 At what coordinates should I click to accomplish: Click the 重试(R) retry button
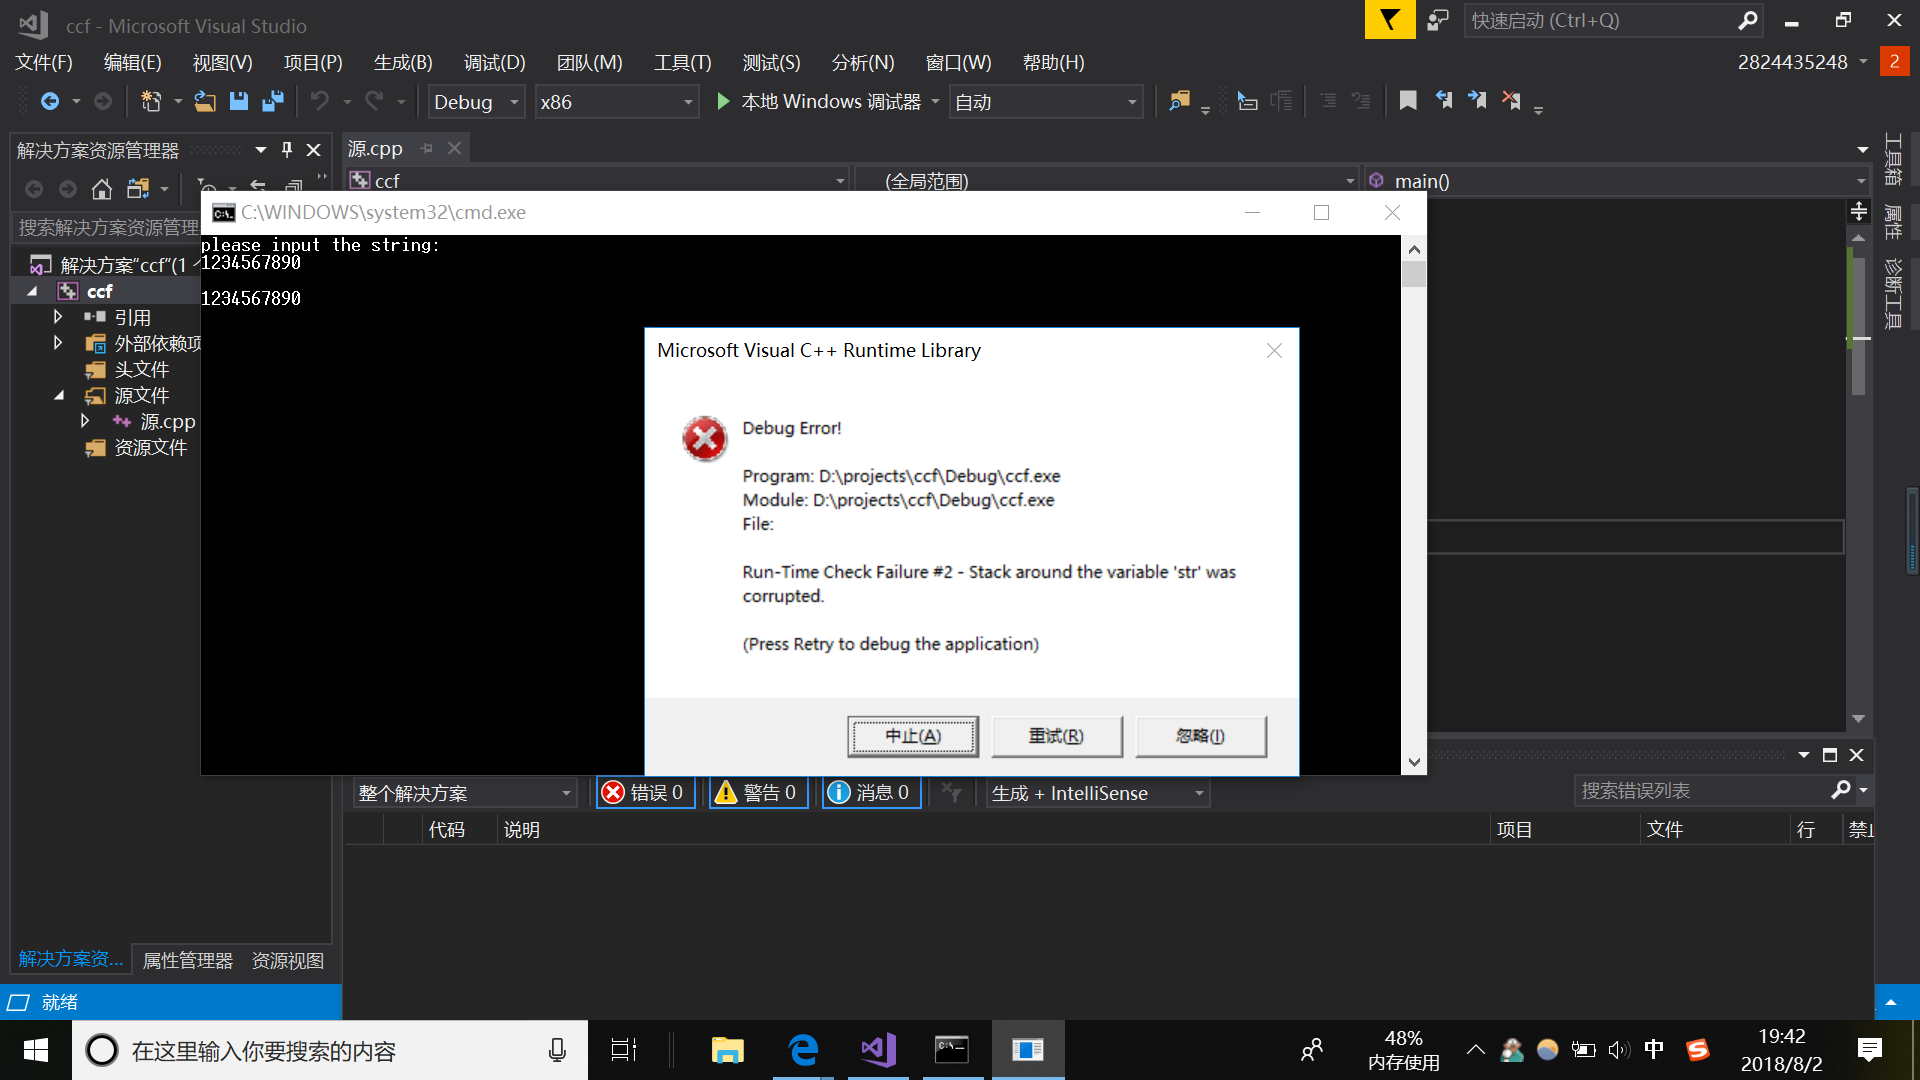tap(1056, 736)
